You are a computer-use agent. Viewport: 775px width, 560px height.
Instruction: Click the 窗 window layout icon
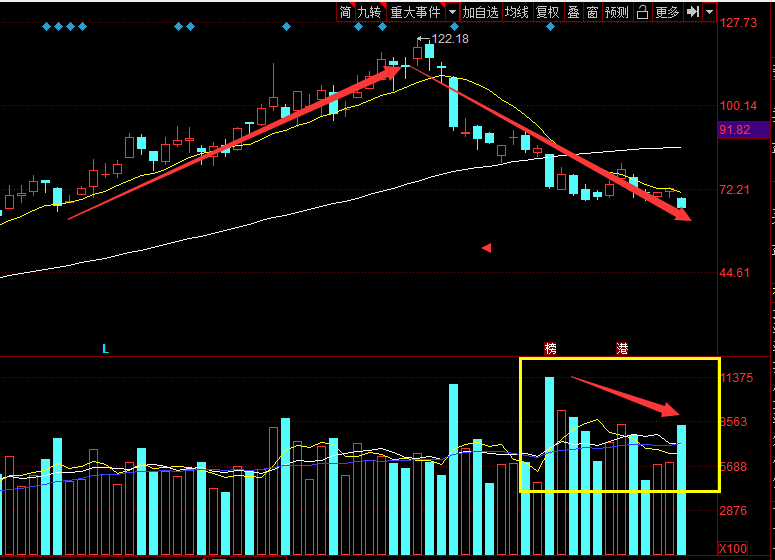[592, 12]
